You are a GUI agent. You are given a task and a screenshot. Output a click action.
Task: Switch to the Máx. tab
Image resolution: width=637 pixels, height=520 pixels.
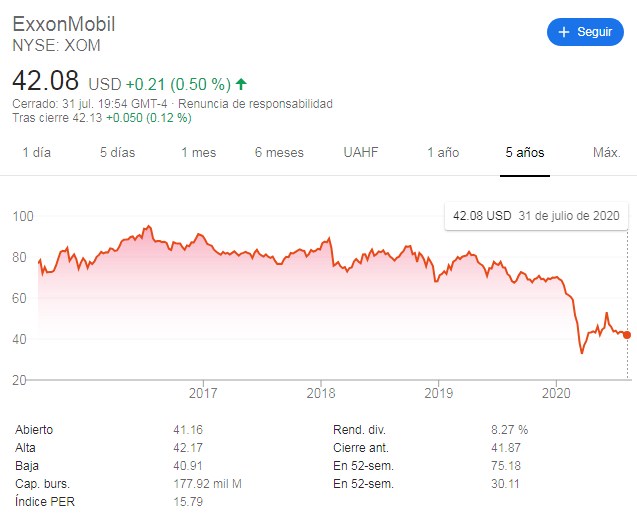606,153
